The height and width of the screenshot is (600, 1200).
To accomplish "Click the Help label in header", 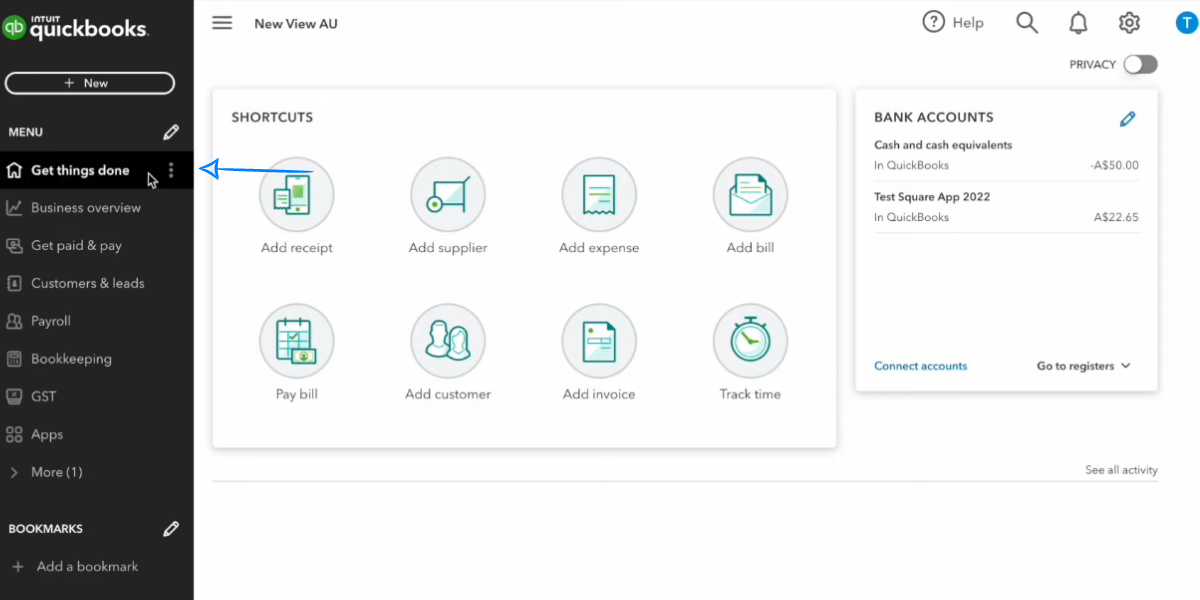I will tap(968, 23).
